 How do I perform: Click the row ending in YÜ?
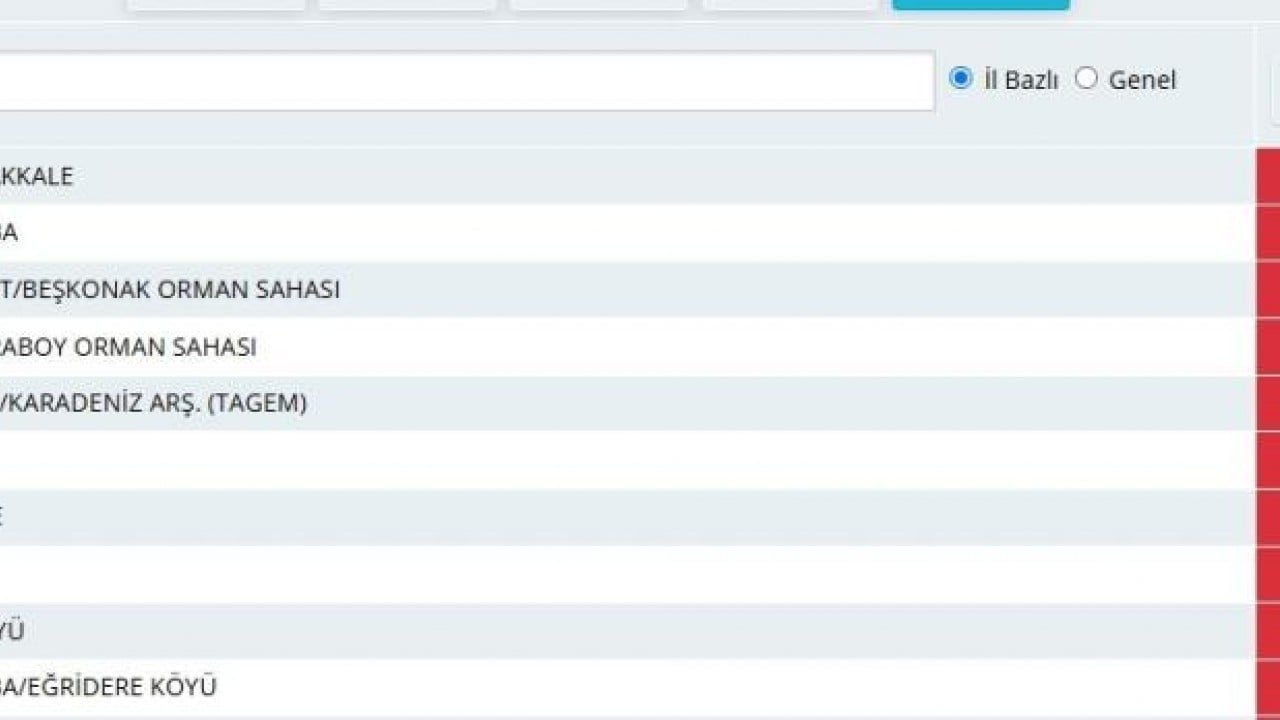coord(627,631)
